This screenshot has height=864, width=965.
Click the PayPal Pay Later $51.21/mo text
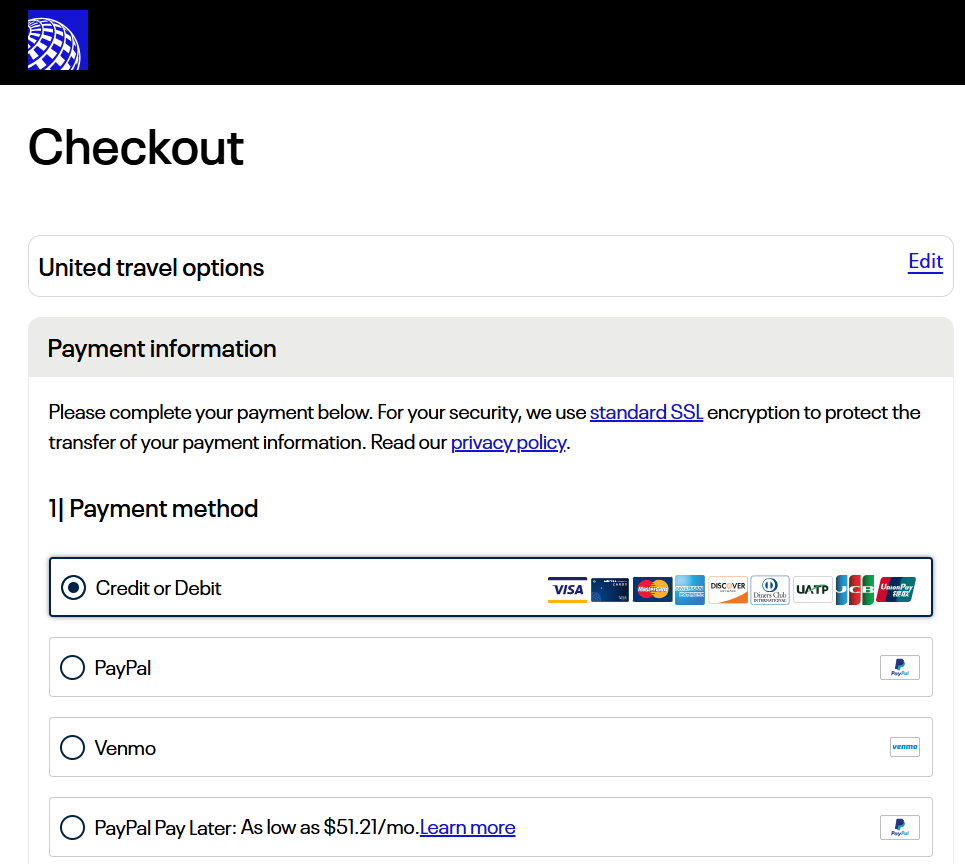pos(257,828)
